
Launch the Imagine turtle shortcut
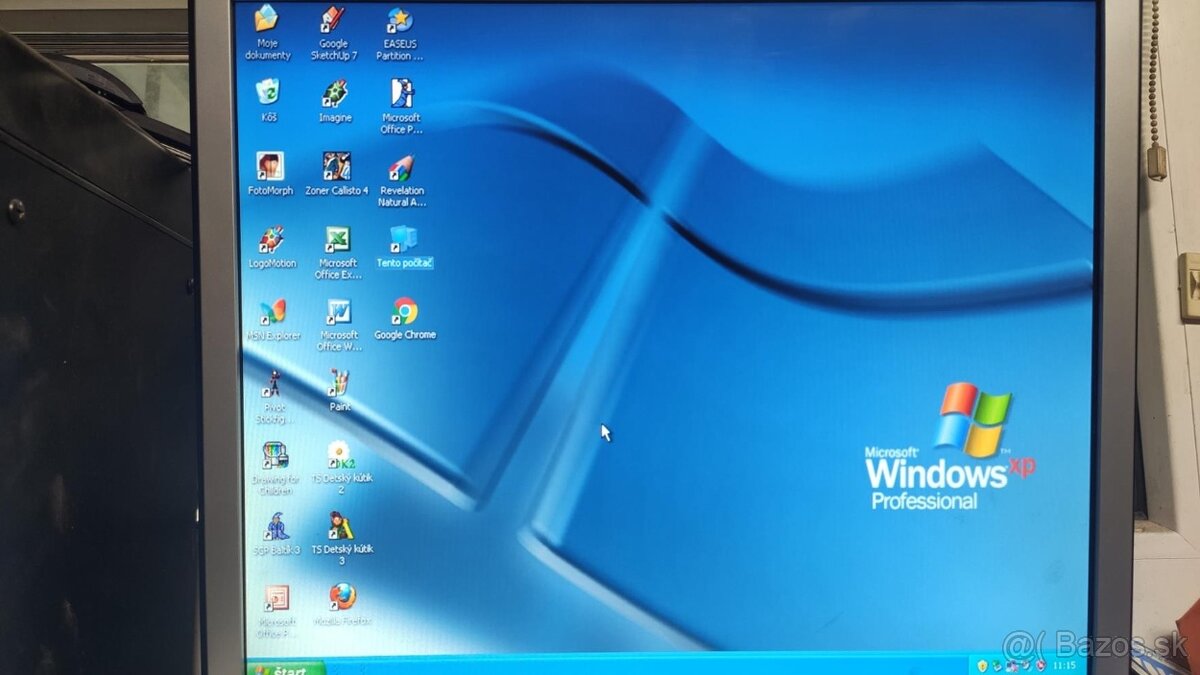[335, 94]
